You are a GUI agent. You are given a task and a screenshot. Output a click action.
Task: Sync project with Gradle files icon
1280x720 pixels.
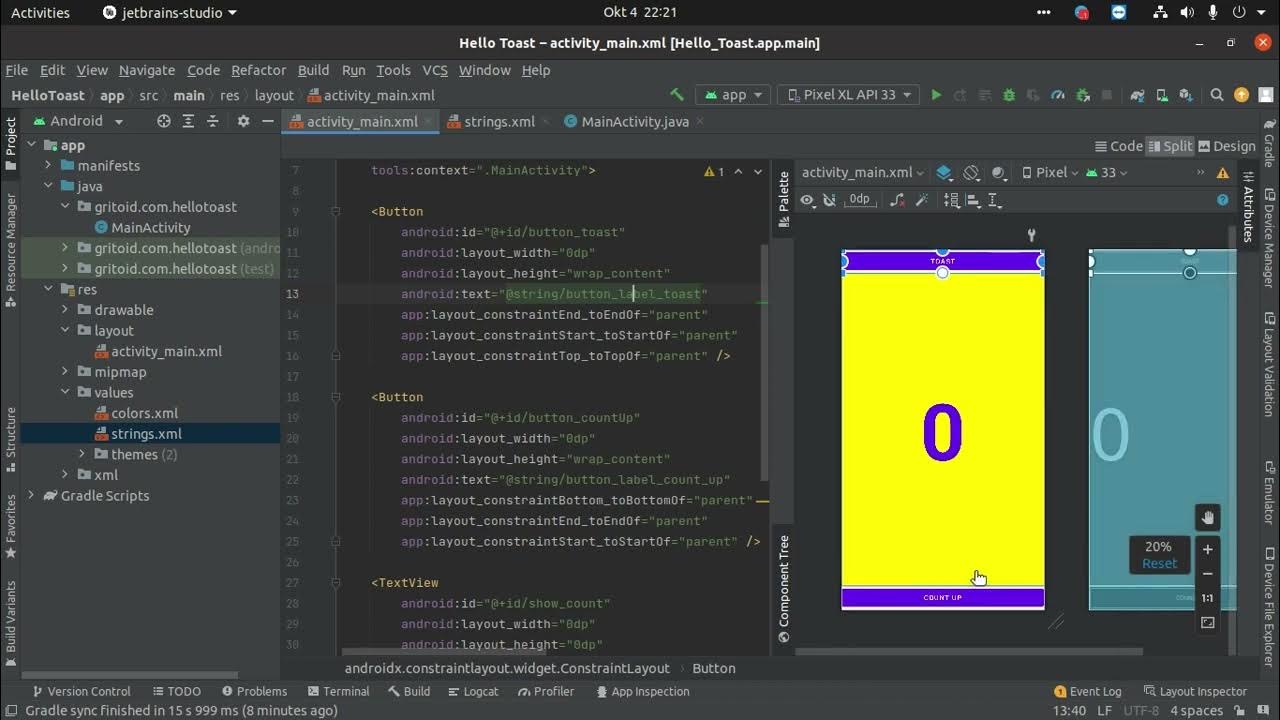pyautogui.click(x=1137, y=95)
